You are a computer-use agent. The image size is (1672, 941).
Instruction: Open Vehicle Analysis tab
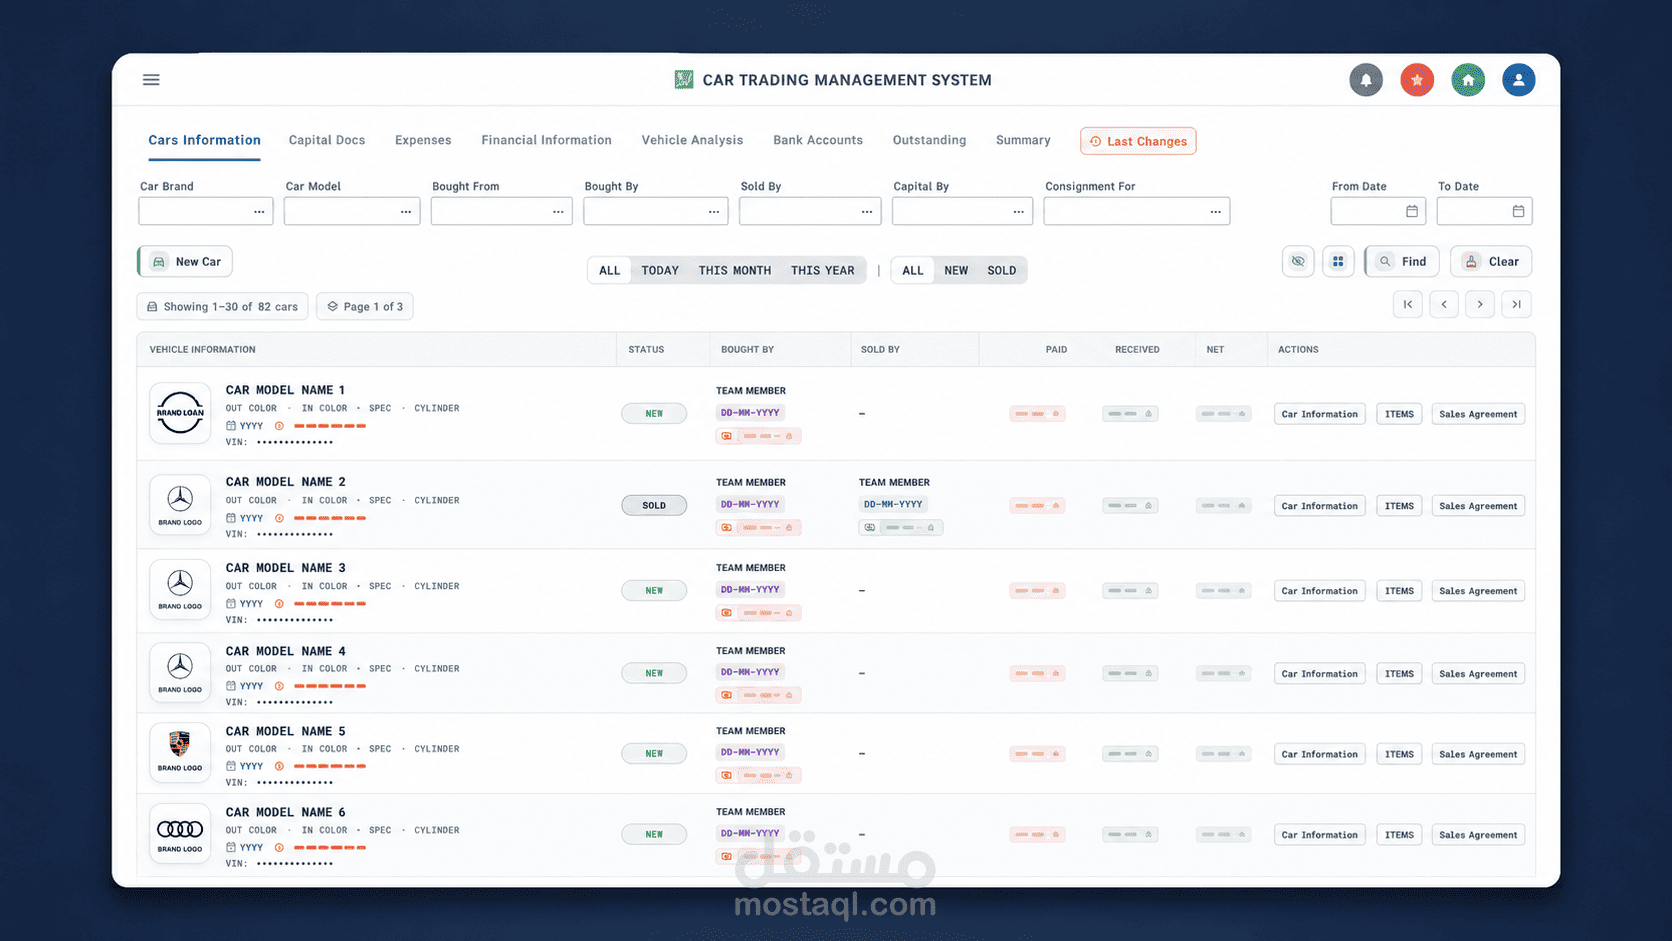coord(692,140)
